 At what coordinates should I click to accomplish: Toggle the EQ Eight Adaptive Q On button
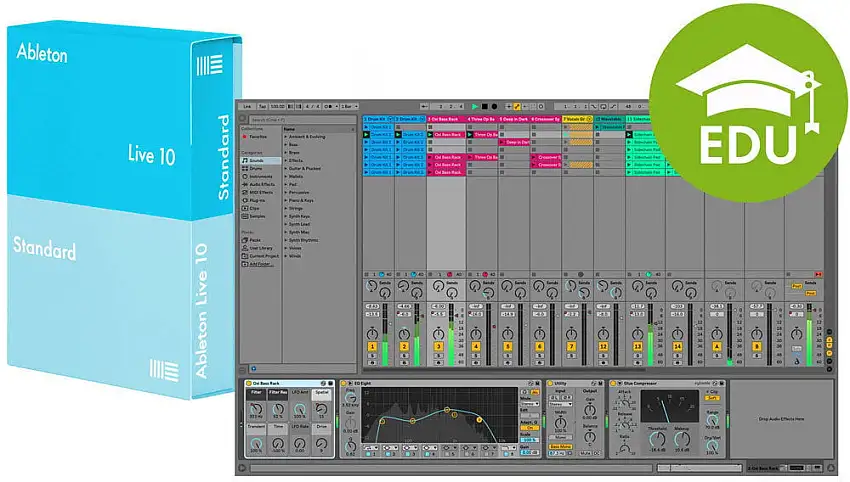click(x=530, y=428)
